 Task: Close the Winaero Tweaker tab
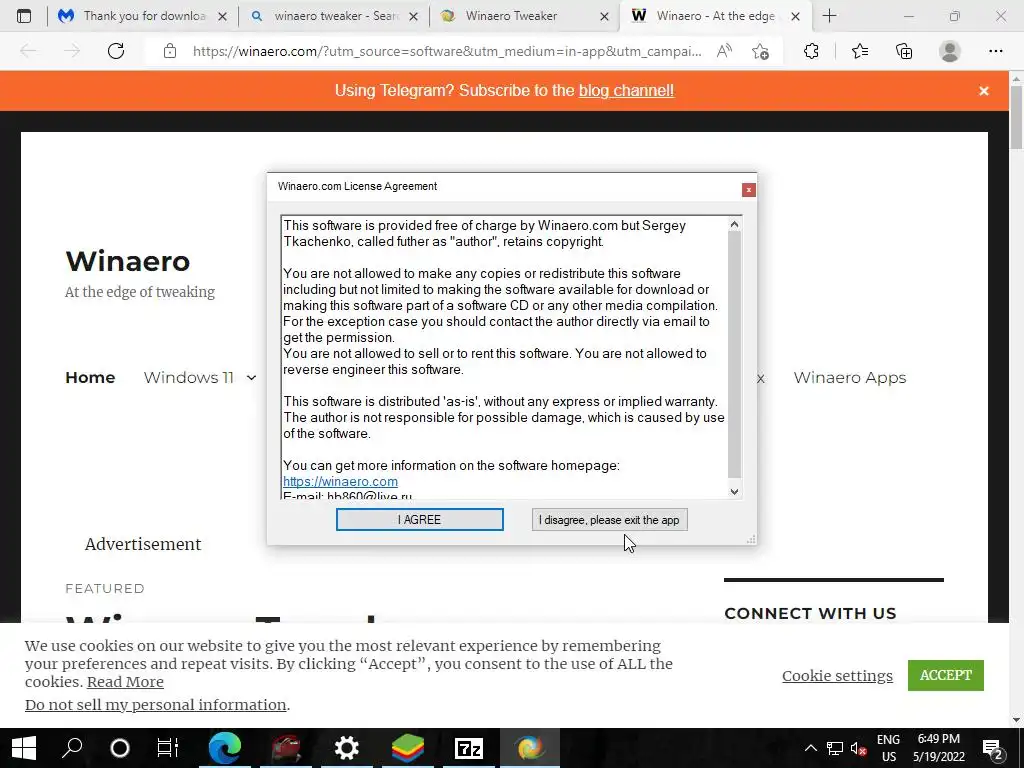pos(605,16)
